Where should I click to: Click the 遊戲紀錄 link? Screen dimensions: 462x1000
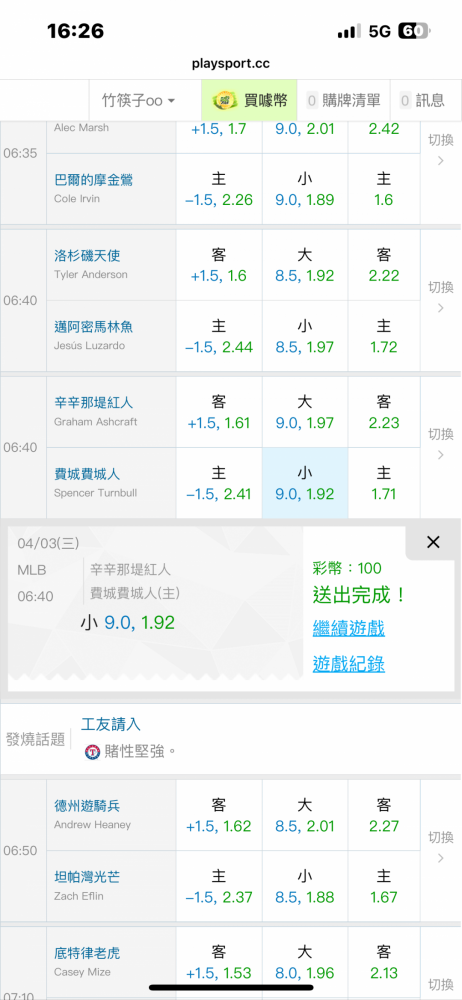coord(349,664)
